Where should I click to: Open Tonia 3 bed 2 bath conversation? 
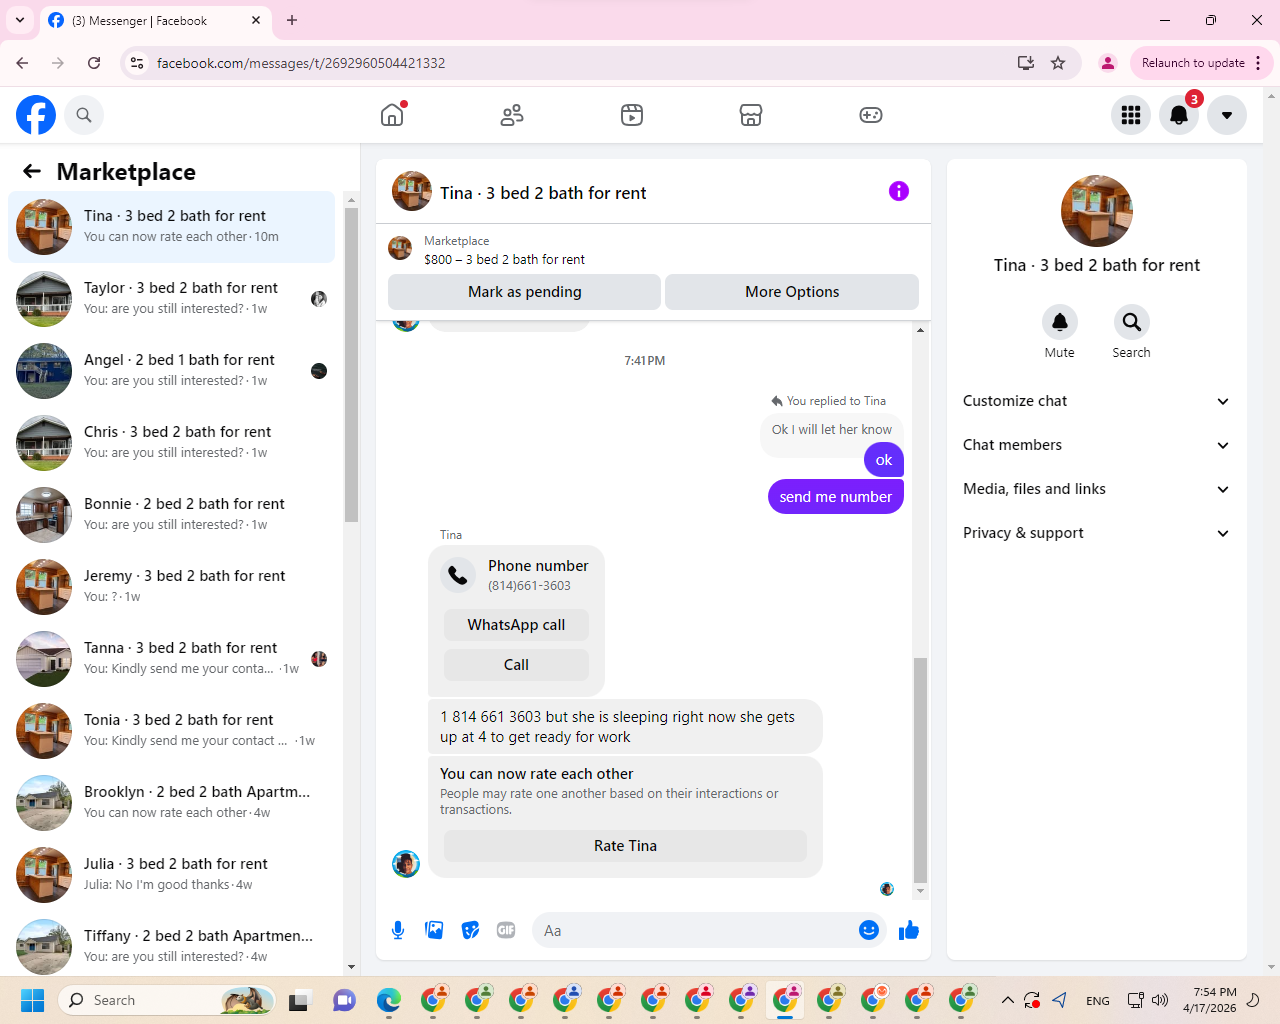pyautogui.click(x=171, y=731)
